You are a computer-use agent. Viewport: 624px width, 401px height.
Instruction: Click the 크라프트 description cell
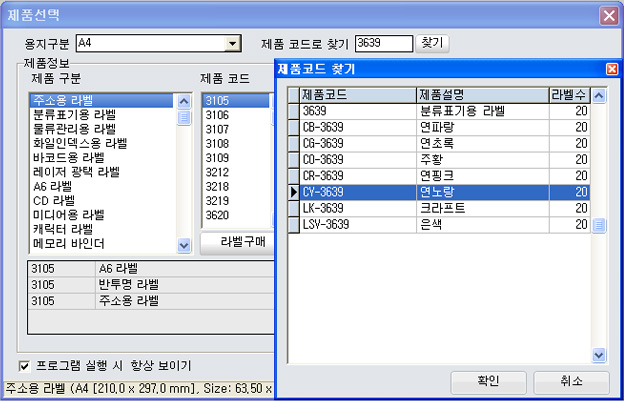[x=483, y=208]
